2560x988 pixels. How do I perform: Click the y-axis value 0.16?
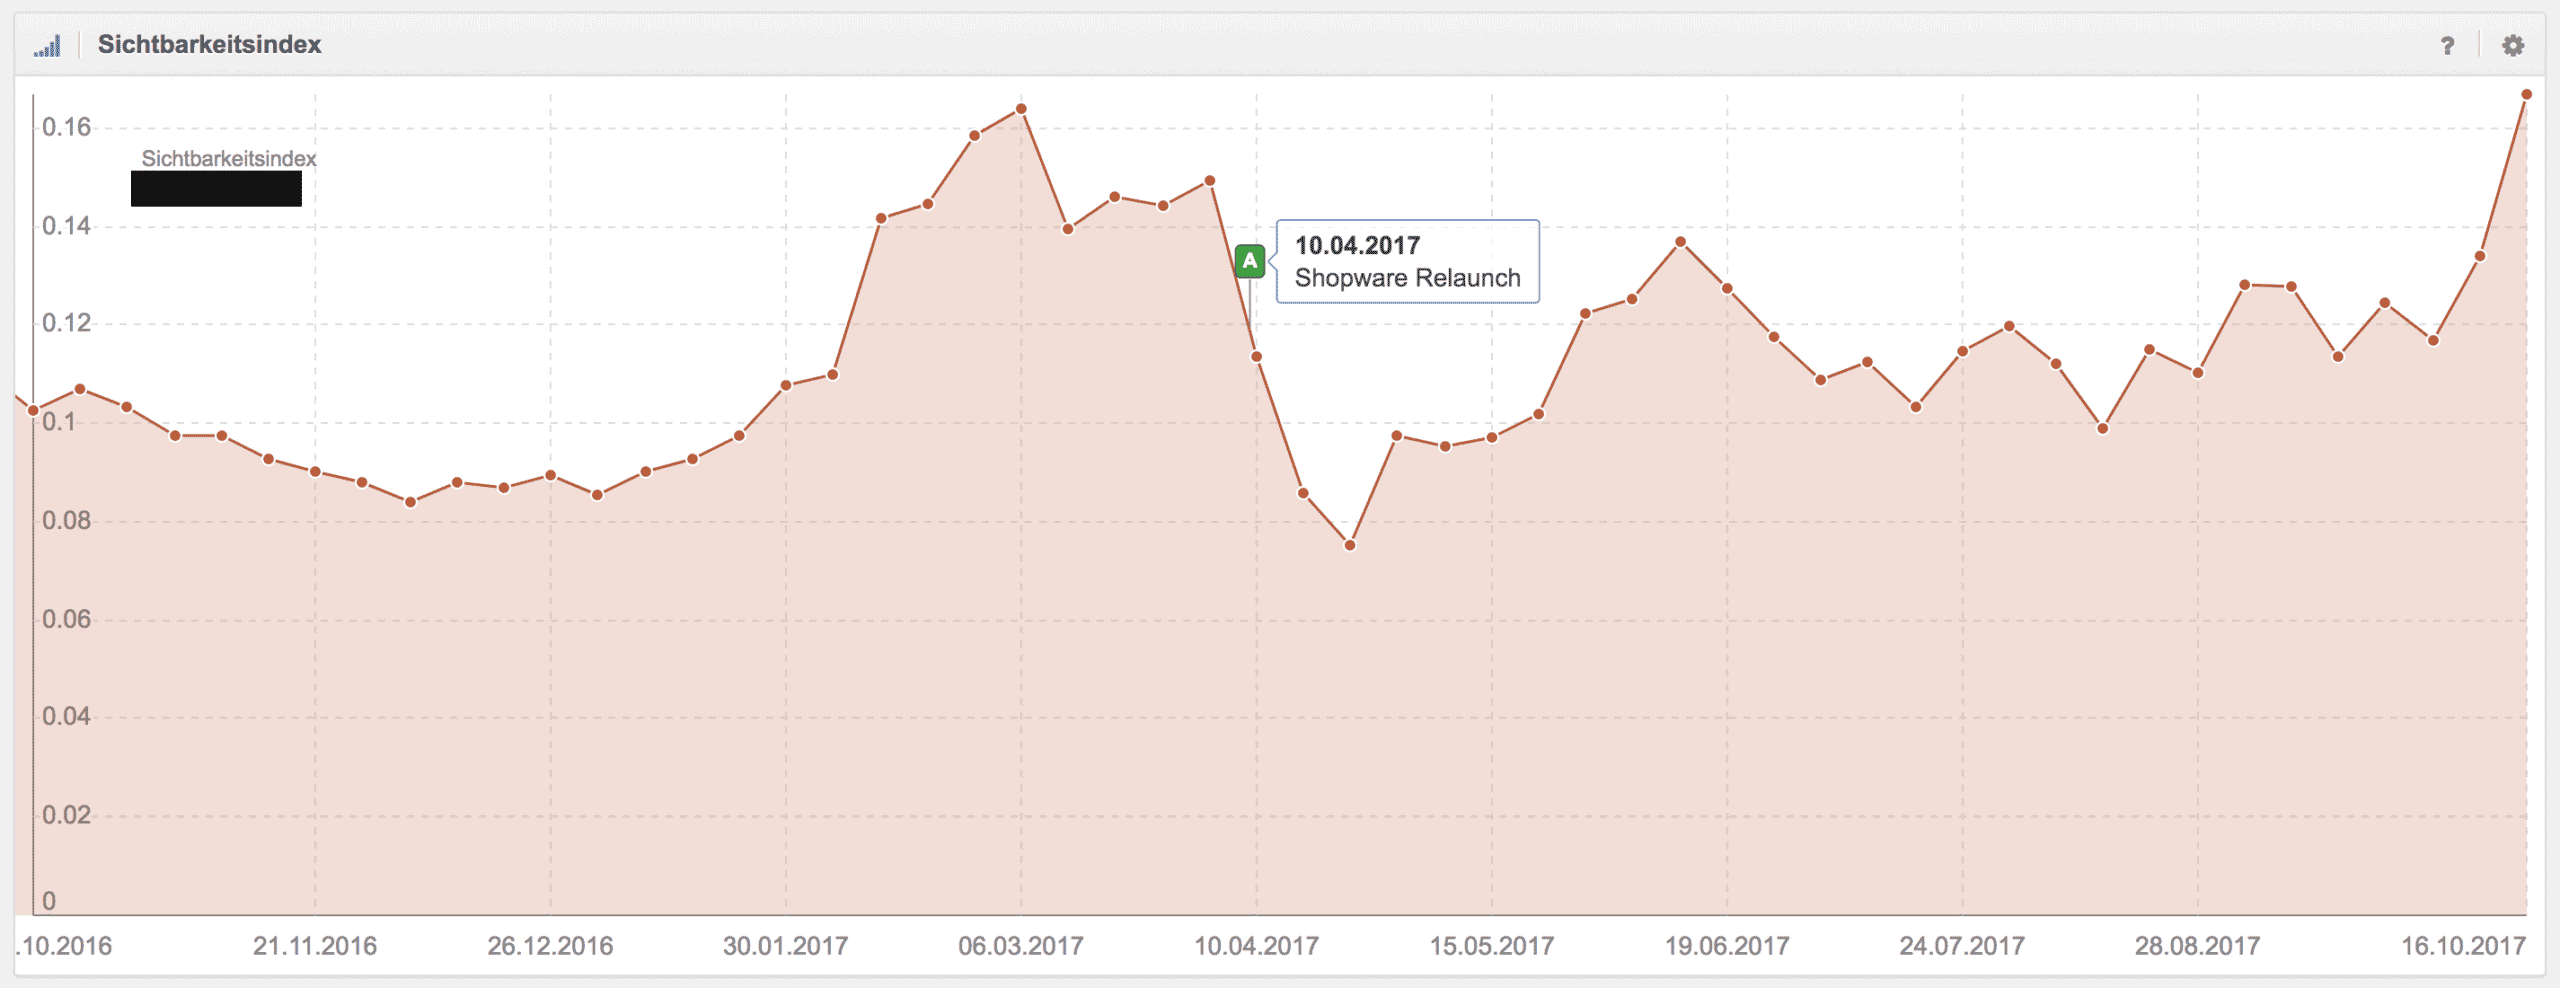coord(67,127)
